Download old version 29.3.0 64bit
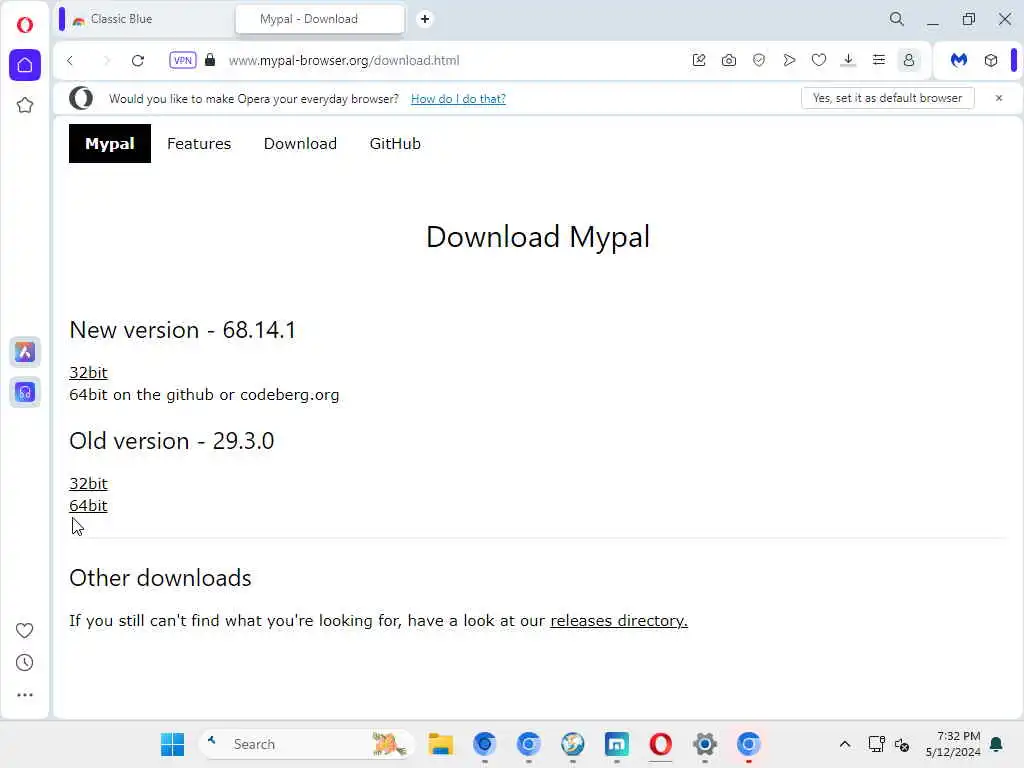 88,505
